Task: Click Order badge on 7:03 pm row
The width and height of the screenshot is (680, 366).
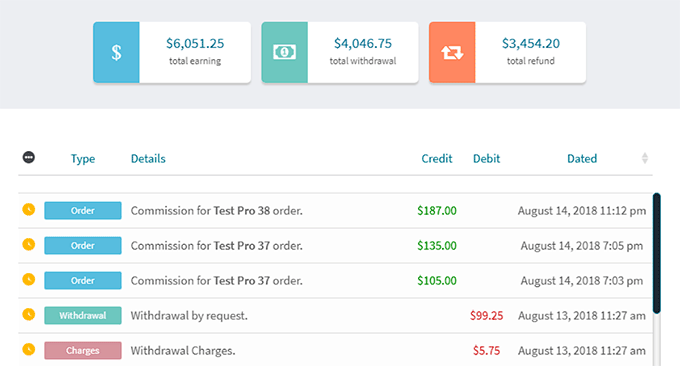Action: click(83, 281)
